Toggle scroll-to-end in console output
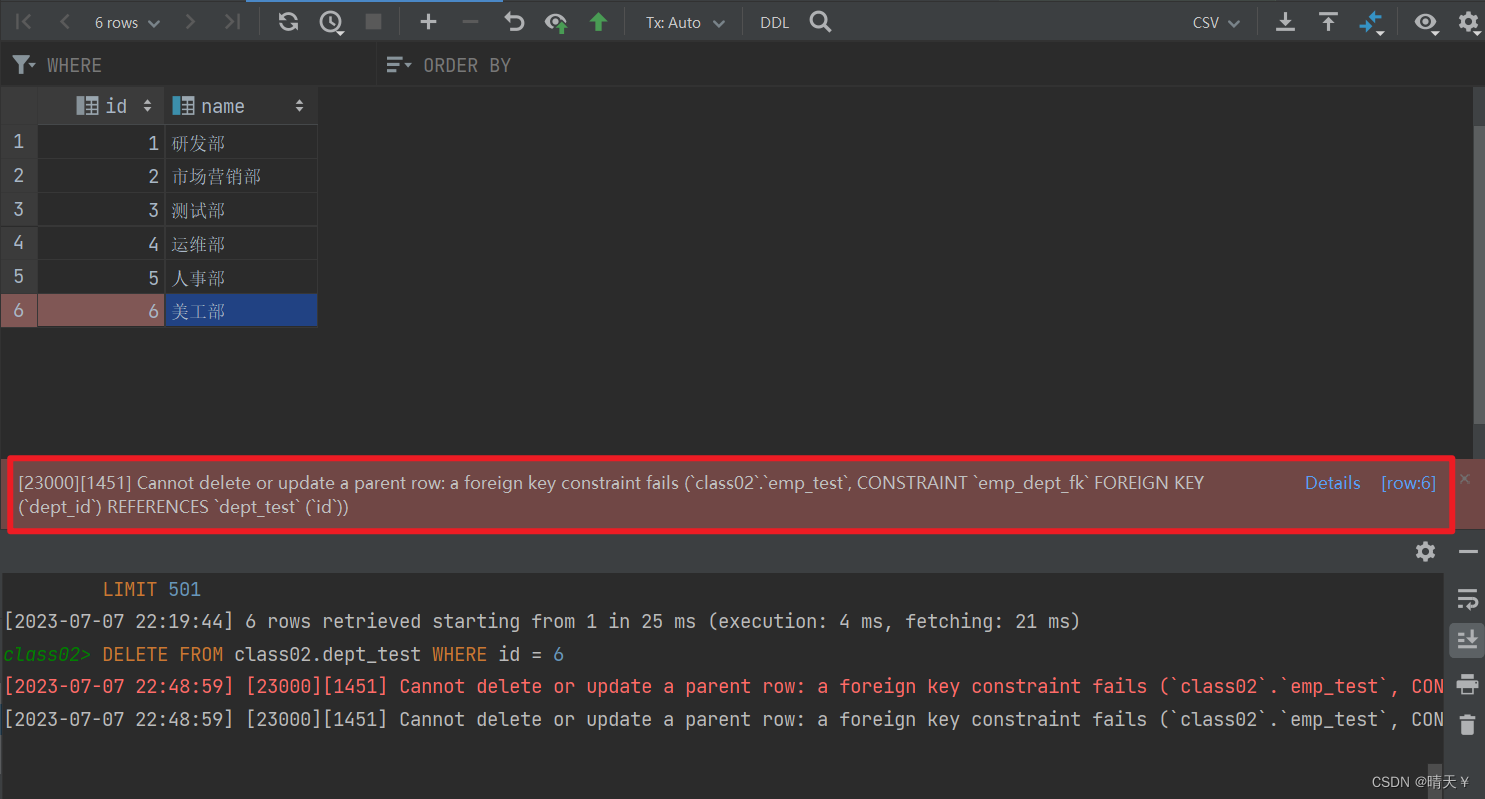1485x799 pixels. point(1468,641)
